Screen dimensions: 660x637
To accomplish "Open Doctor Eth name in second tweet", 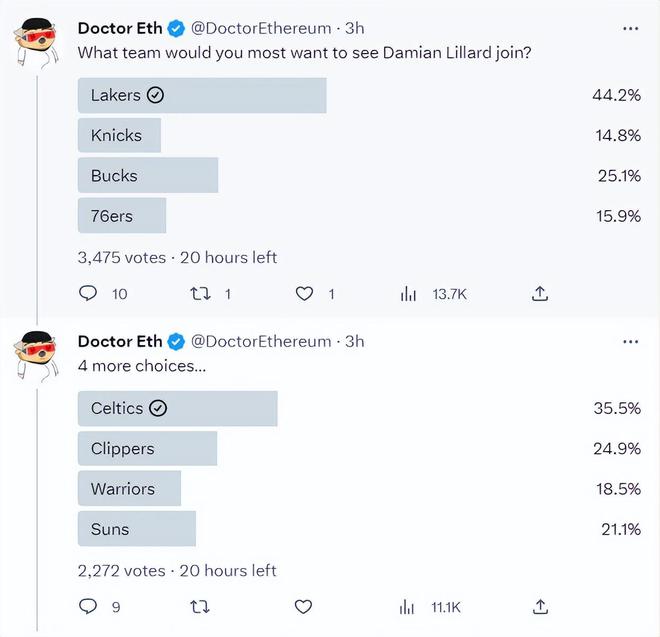I will [120, 341].
